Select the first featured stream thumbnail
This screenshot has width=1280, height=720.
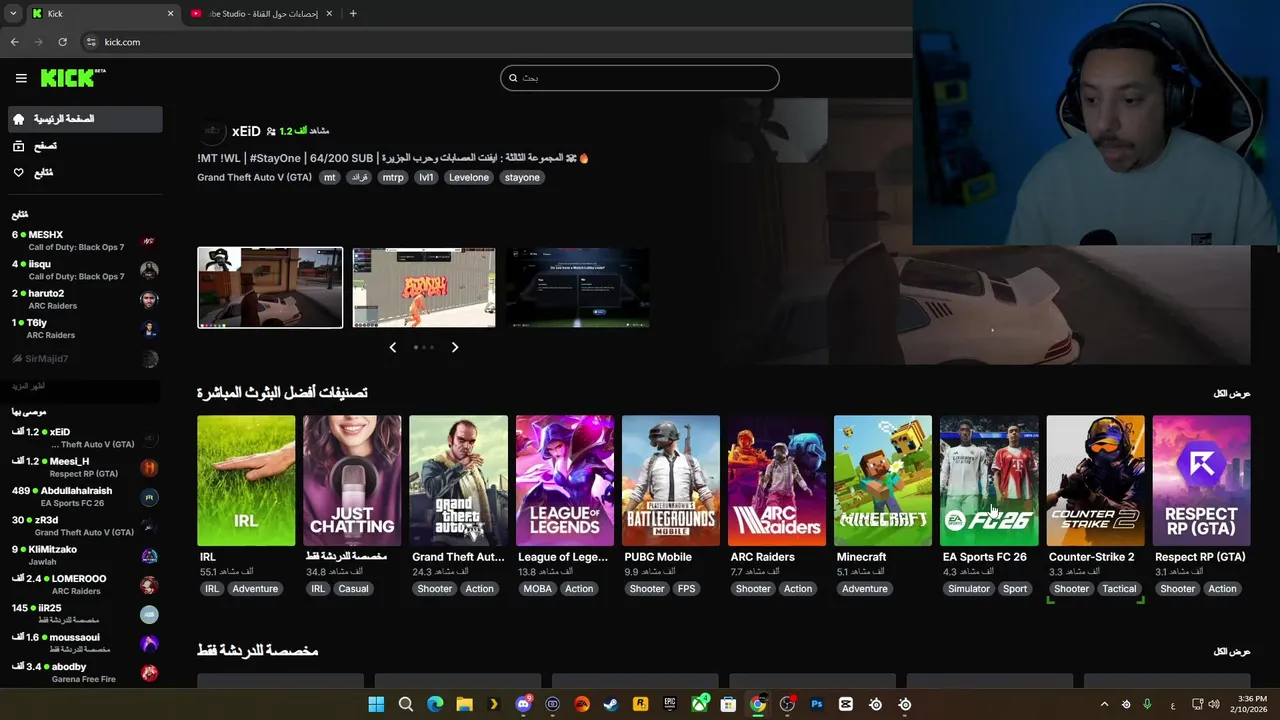[x=270, y=287]
